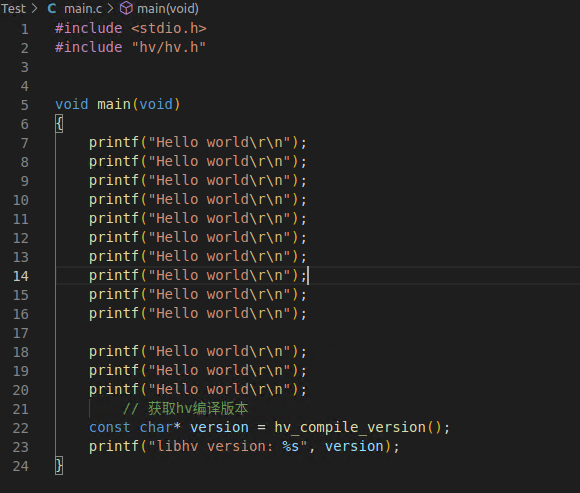Click empty line 3 in the editor
The image size is (580, 493).
pyautogui.click(x=317, y=67)
